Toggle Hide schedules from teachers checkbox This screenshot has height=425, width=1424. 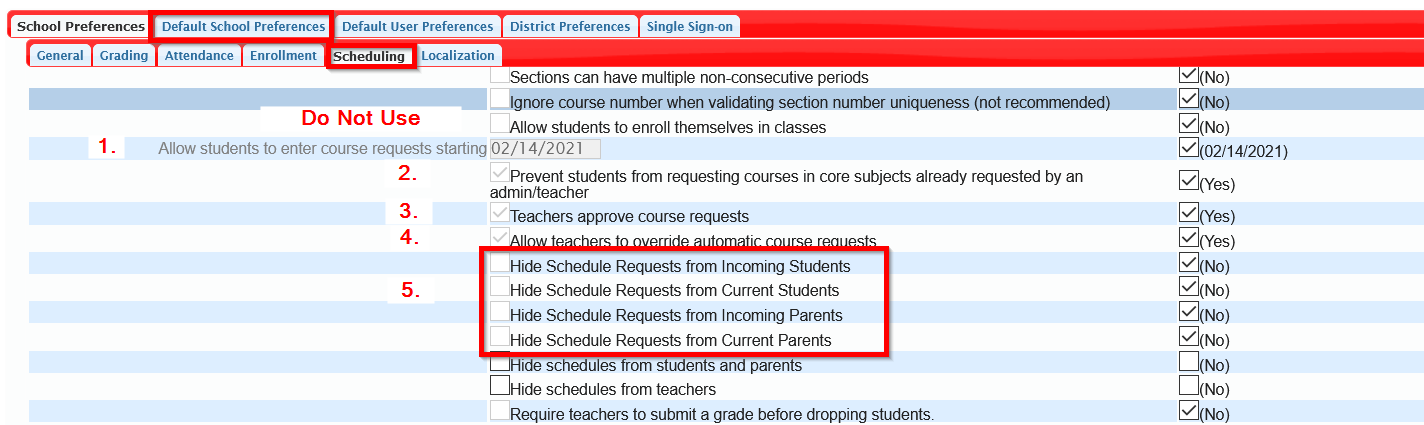coord(499,385)
